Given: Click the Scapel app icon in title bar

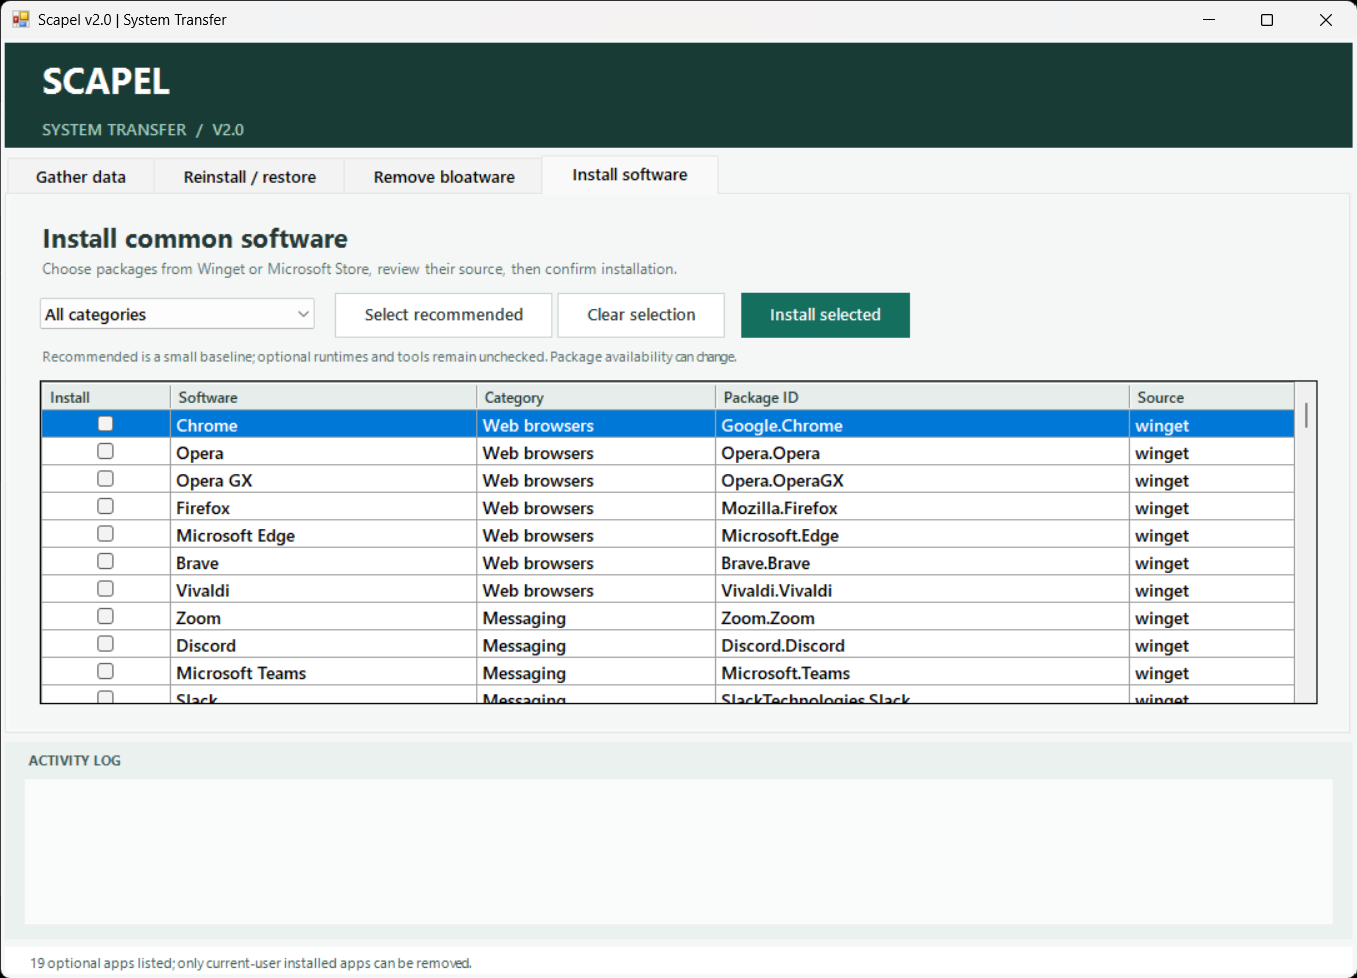Looking at the screenshot, I should 21,19.
